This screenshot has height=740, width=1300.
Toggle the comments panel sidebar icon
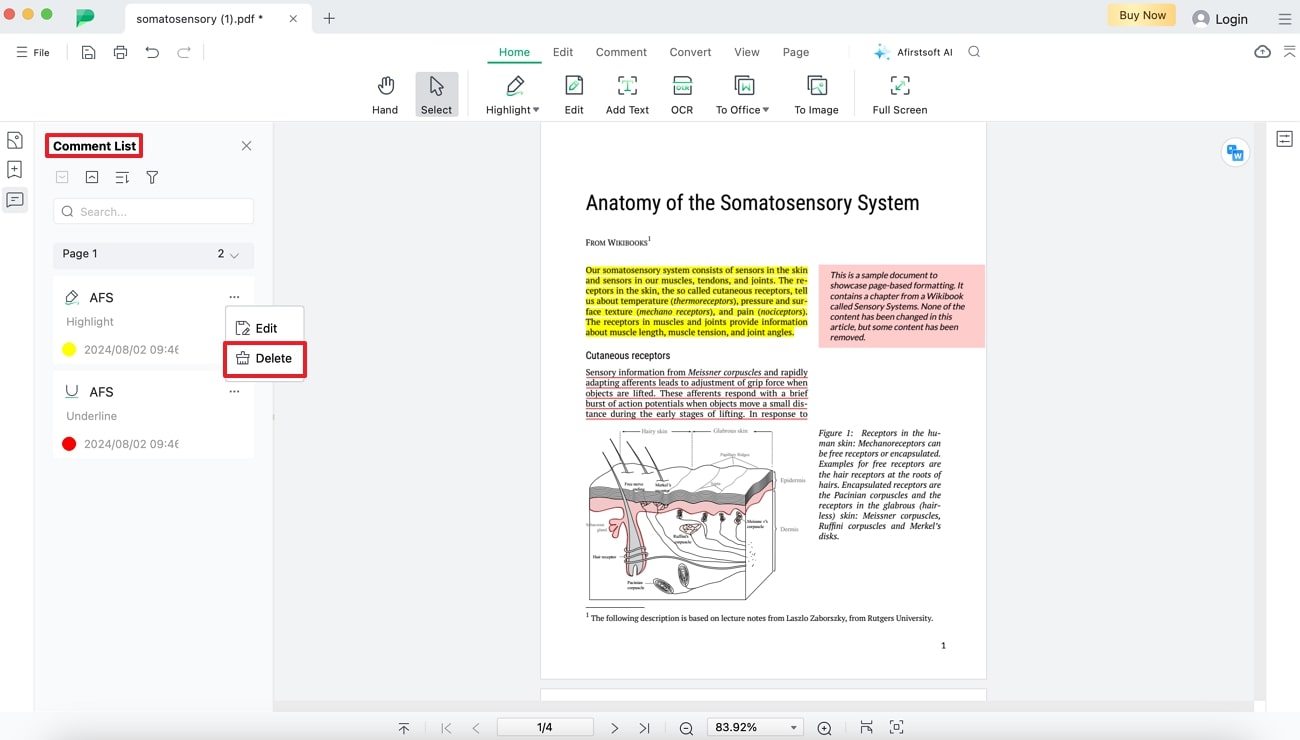[15, 200]
